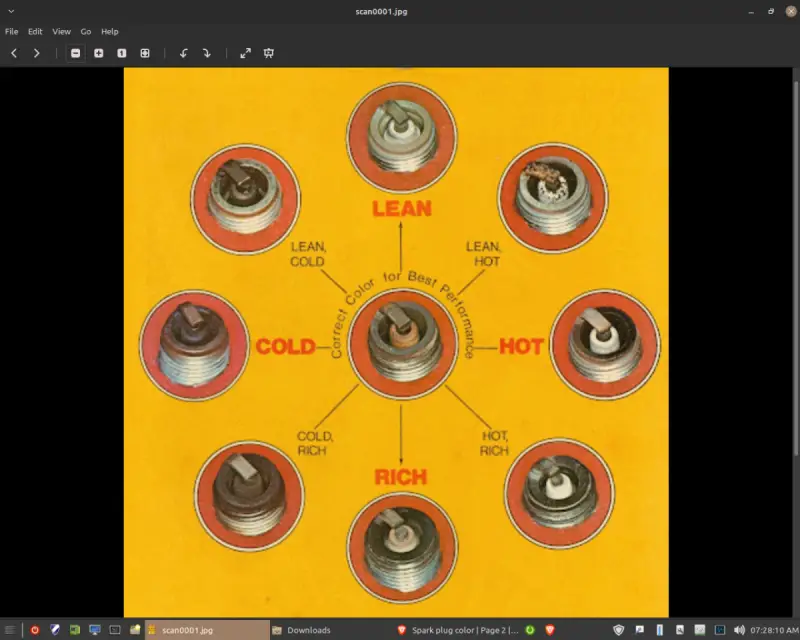Rotate image clockwise
Screen dimensions: 800x640
click(207, 53)
